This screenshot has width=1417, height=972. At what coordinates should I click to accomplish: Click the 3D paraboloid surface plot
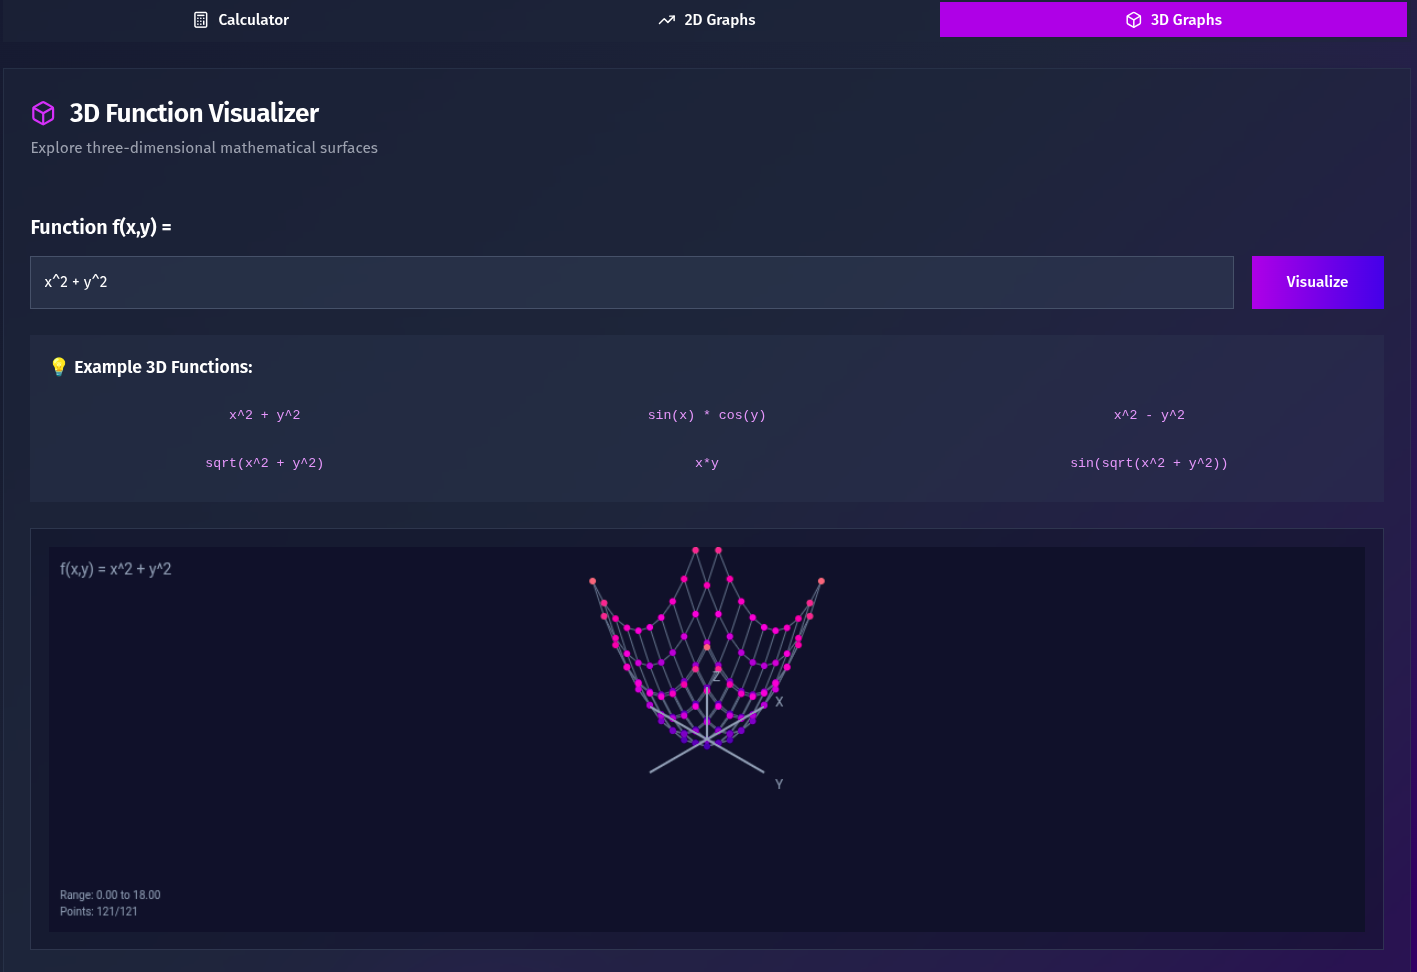(x=707, y=650)
